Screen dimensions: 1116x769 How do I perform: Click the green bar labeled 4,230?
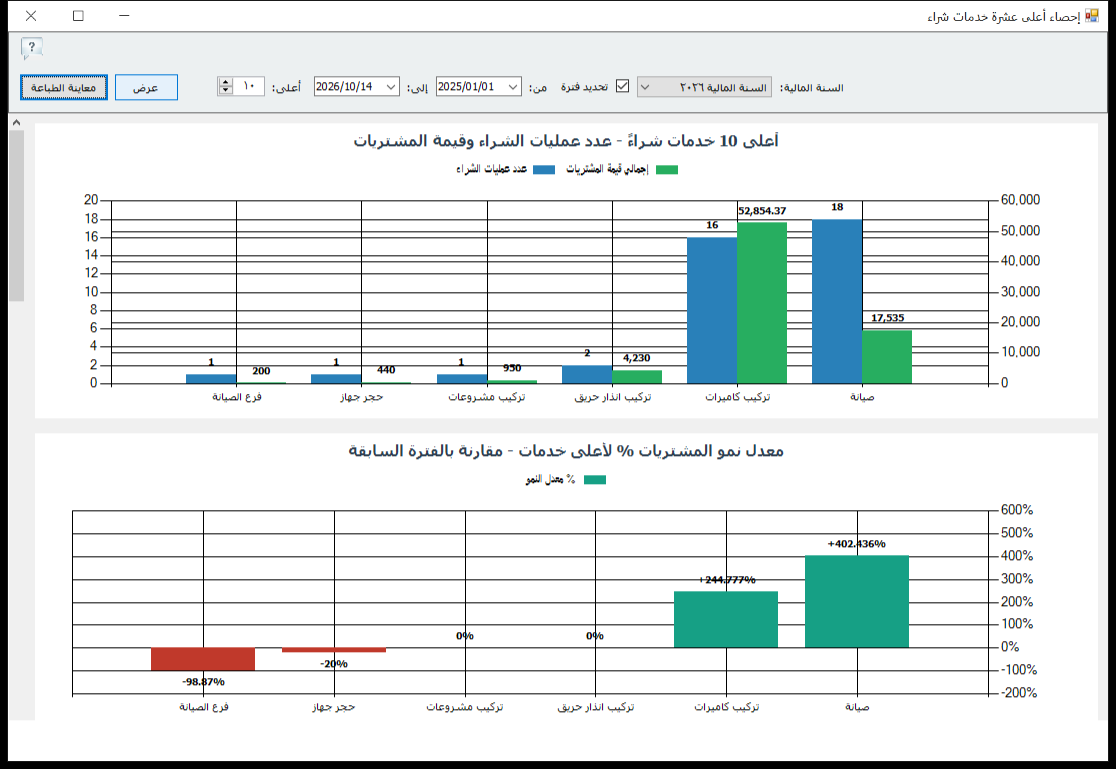(637, 377)
